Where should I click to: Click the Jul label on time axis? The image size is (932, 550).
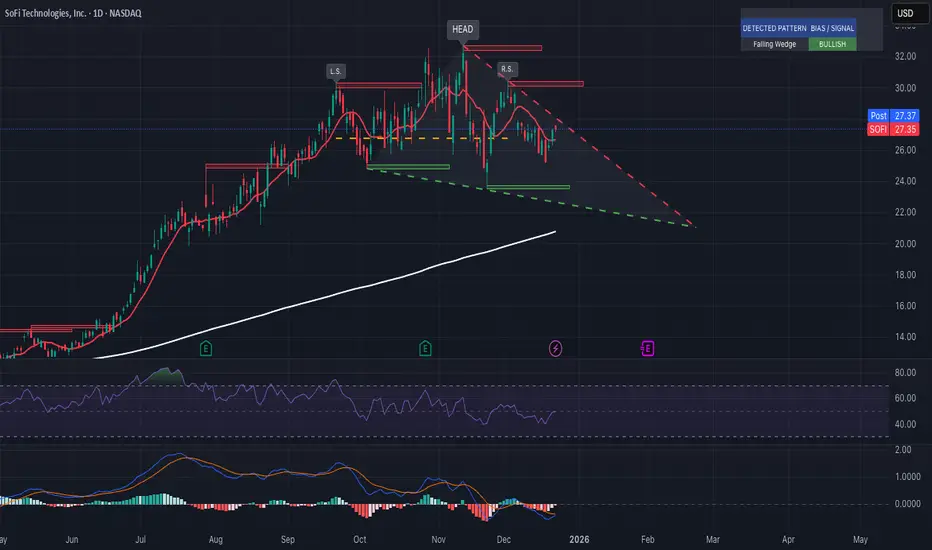click(140, 539)
